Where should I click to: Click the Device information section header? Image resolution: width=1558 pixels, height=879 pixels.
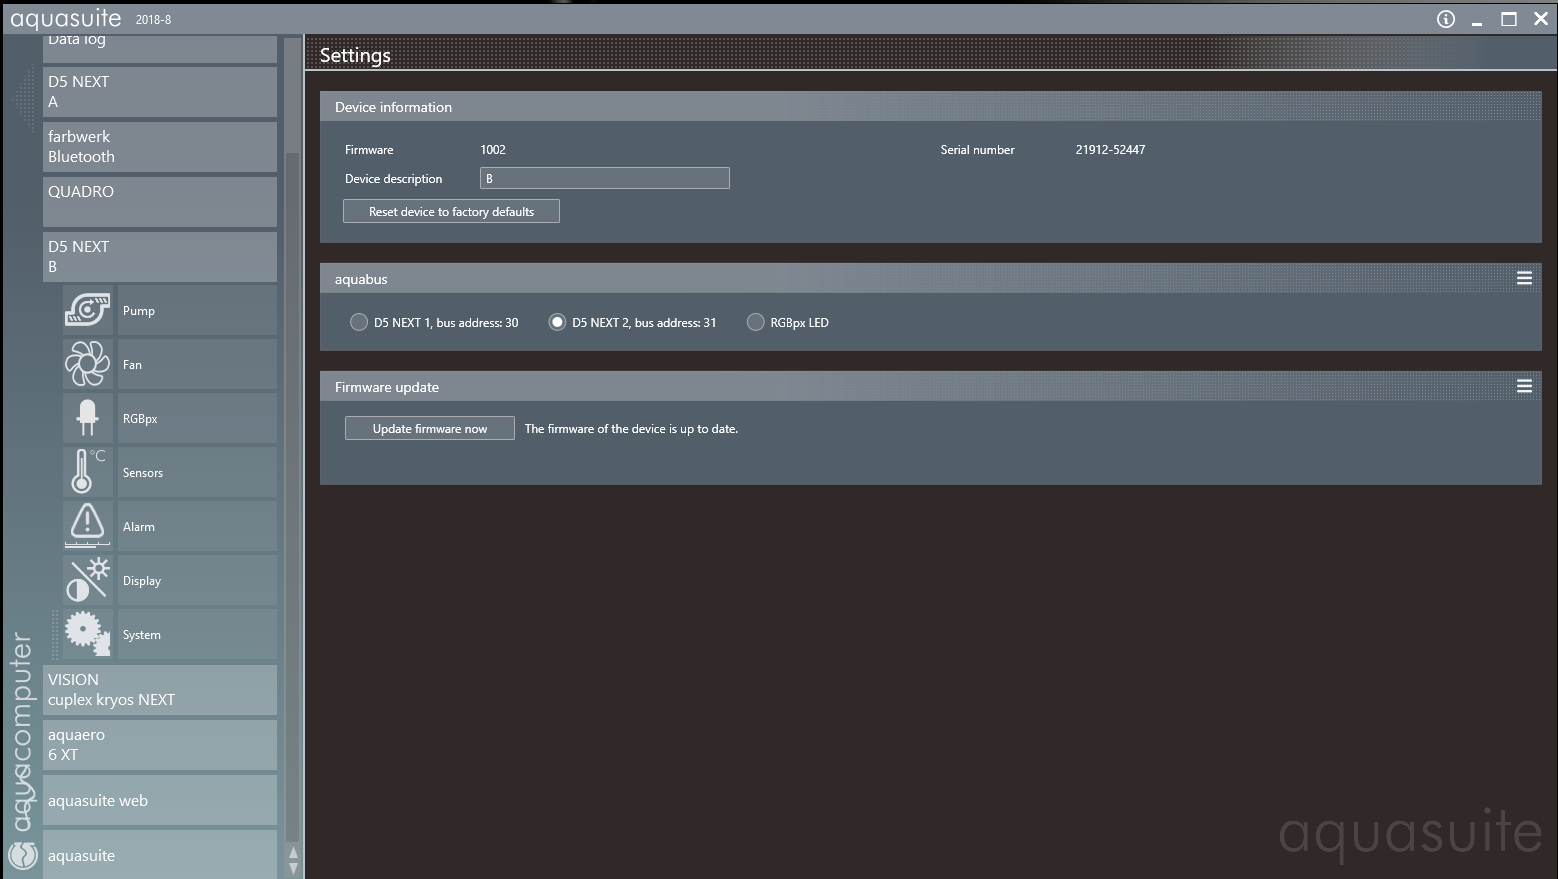(930, 107)
